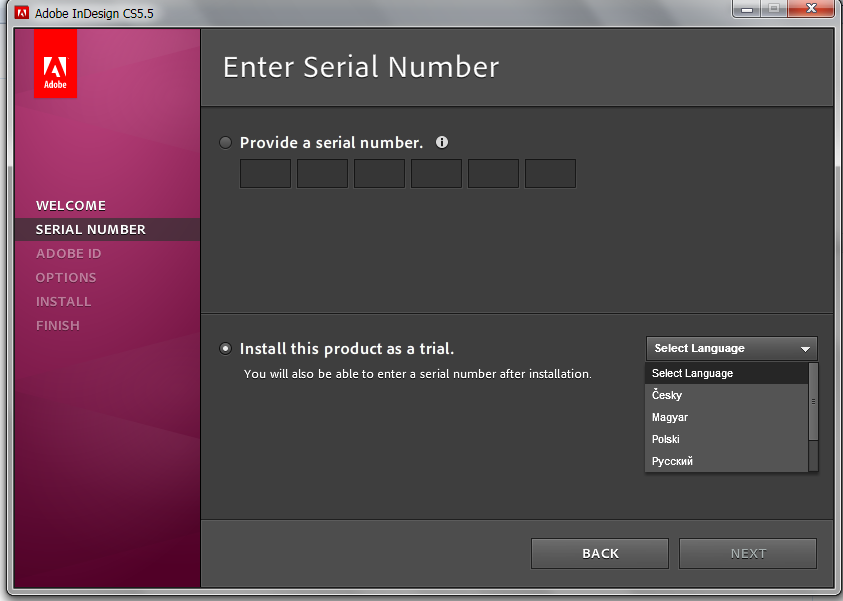Open the Serial Number step in sidebar
Image resolution: width=843 pixels, height=601 pixels.
[91, 229]
